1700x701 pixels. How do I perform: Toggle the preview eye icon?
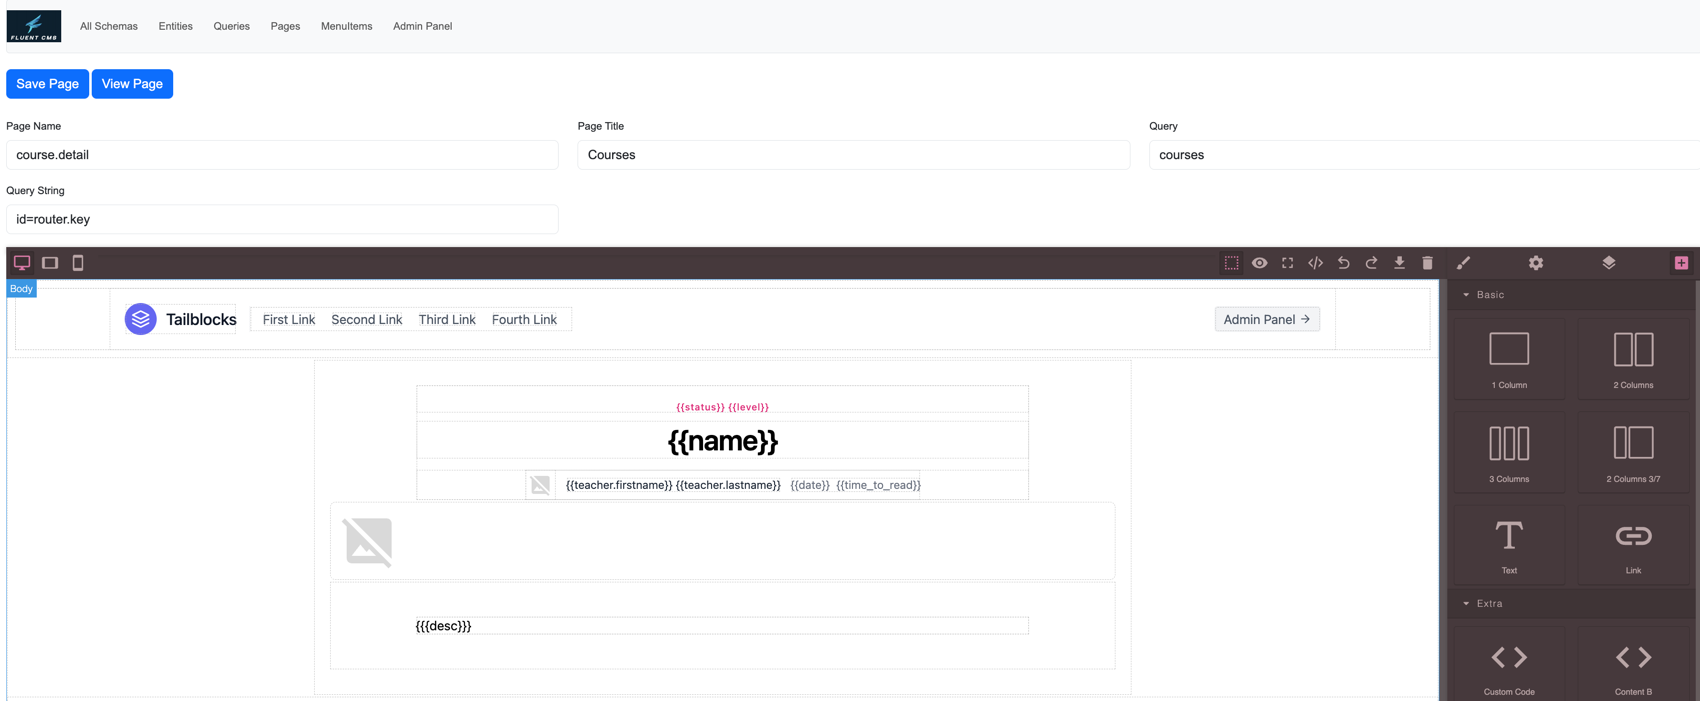[x=1260, y=263]
